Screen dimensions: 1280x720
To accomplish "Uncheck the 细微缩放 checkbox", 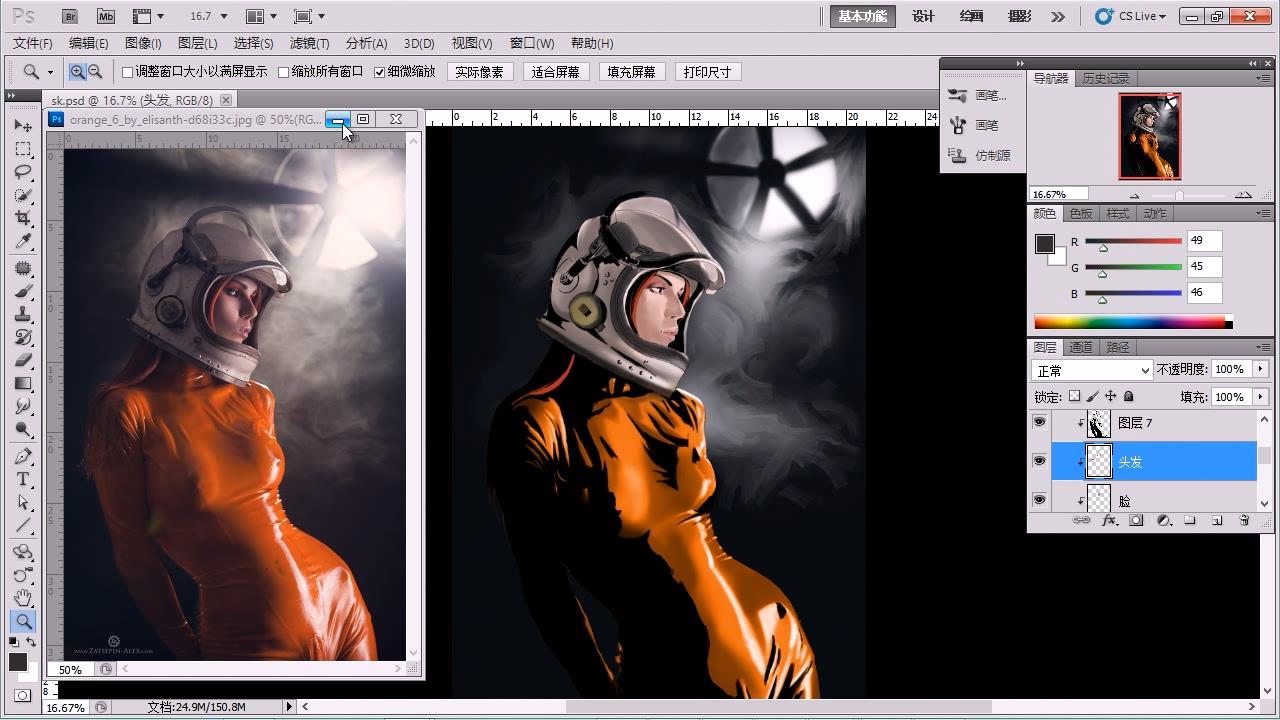I will (x=380, y=72).
